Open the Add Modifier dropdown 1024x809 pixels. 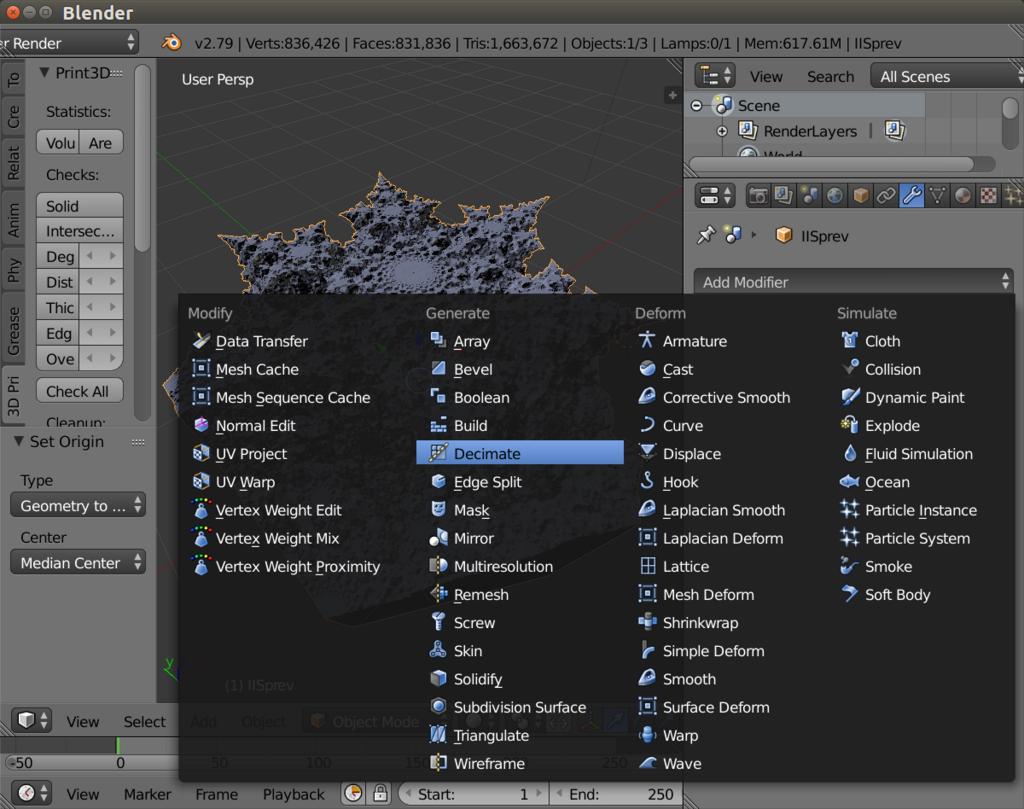pos(854,282)
